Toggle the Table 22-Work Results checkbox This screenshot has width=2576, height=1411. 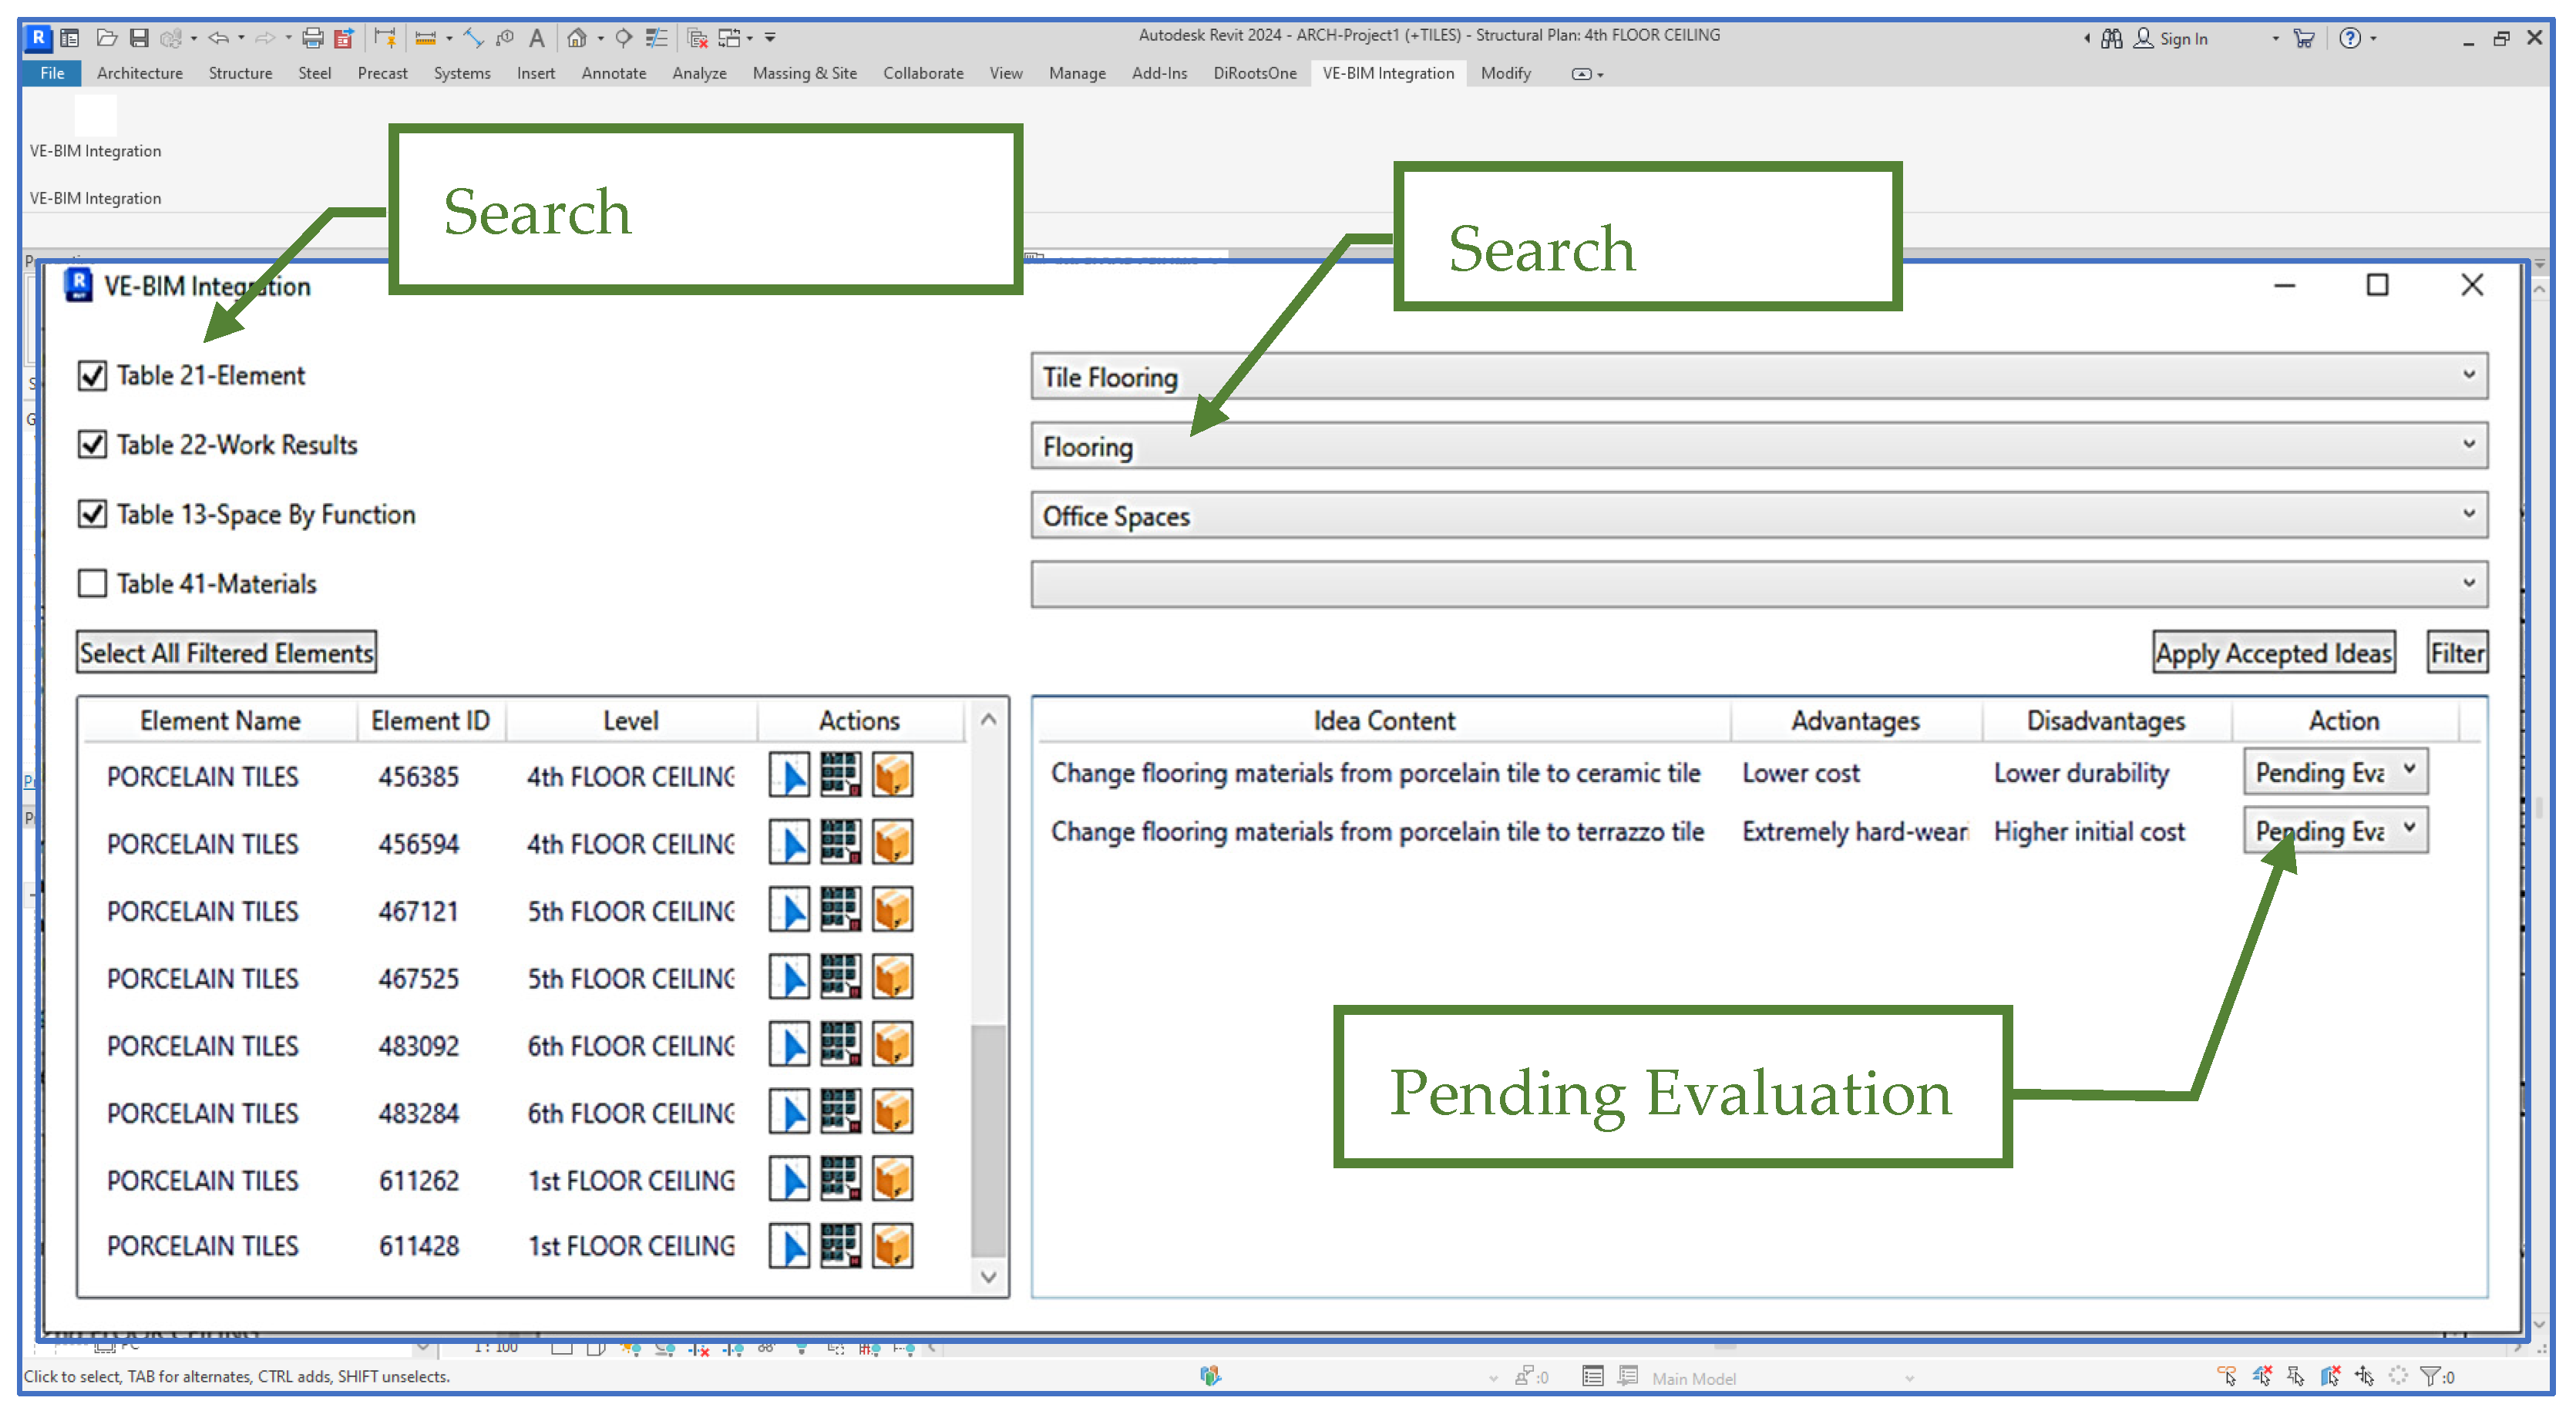point(92,445)
